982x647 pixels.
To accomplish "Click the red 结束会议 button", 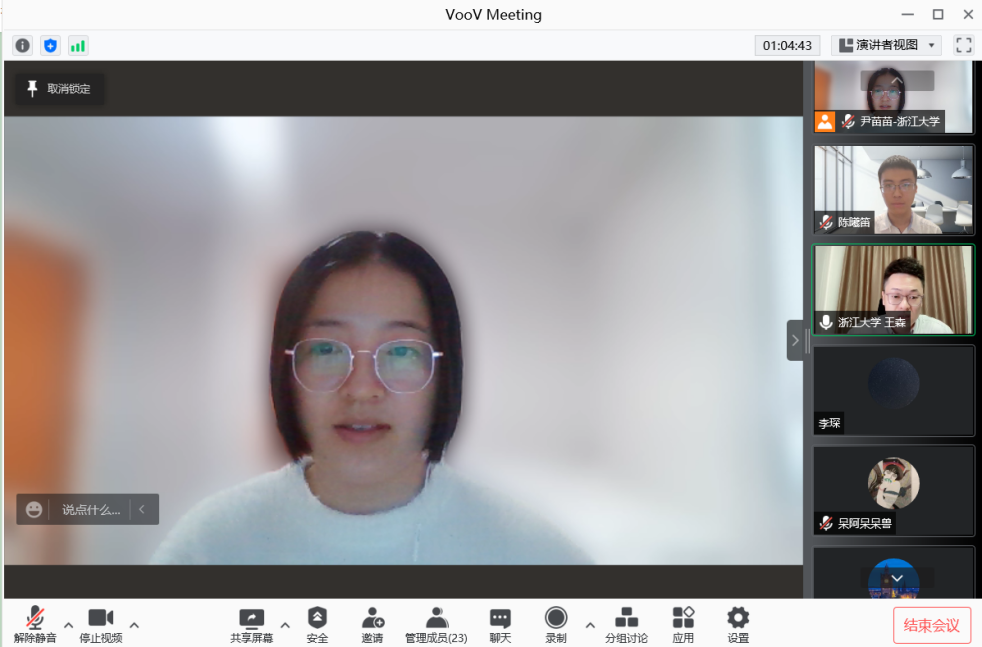I will 932,625.
